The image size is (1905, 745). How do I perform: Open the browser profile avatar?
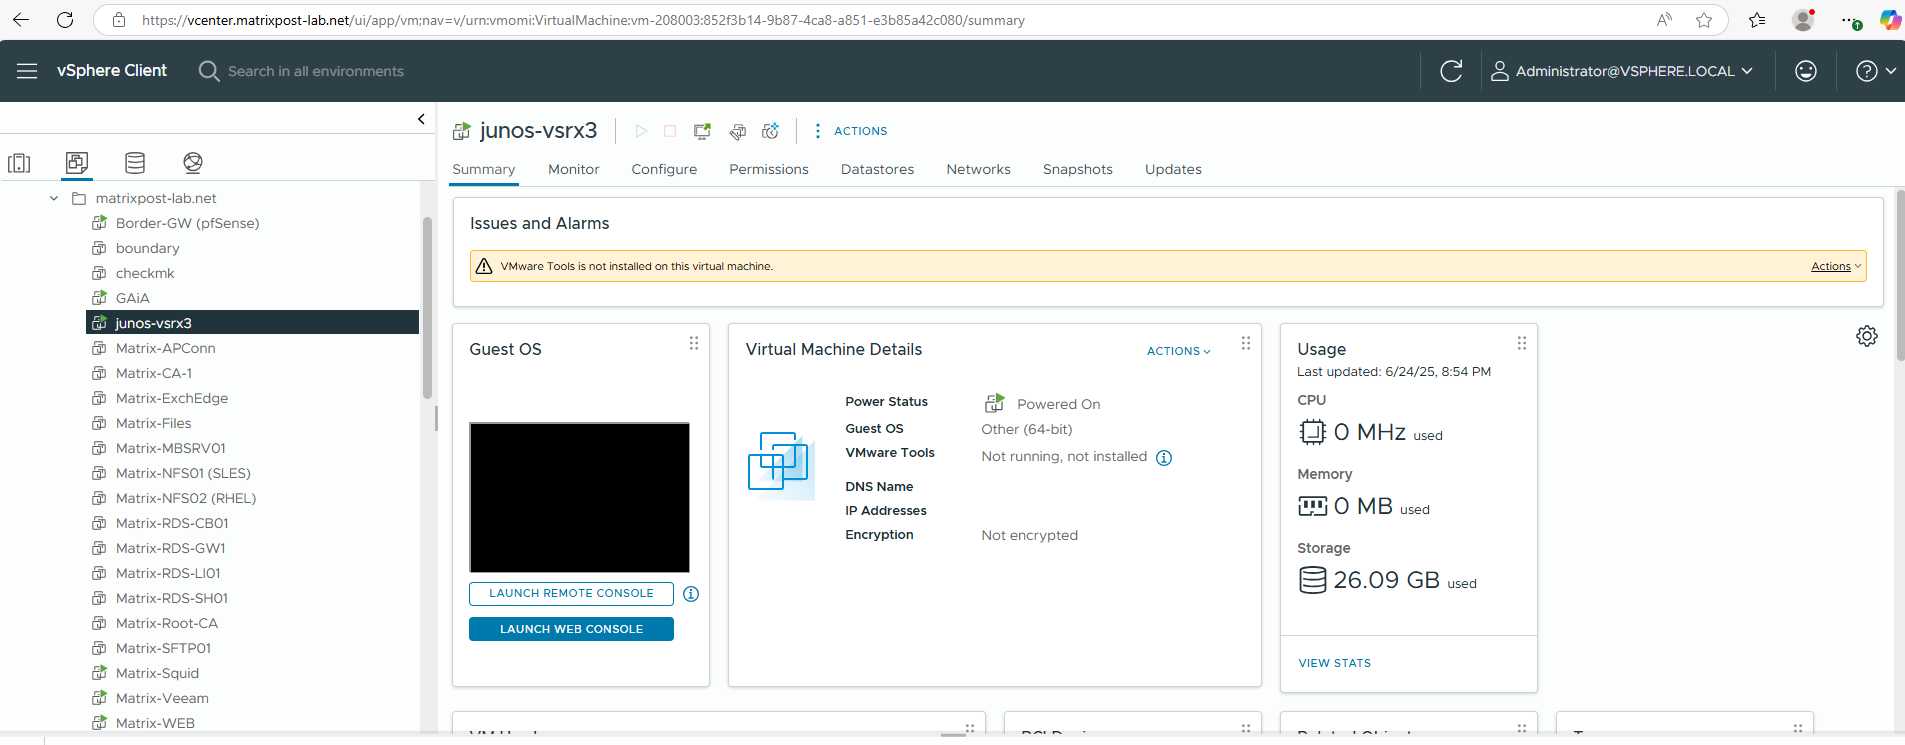point(1803,20)
